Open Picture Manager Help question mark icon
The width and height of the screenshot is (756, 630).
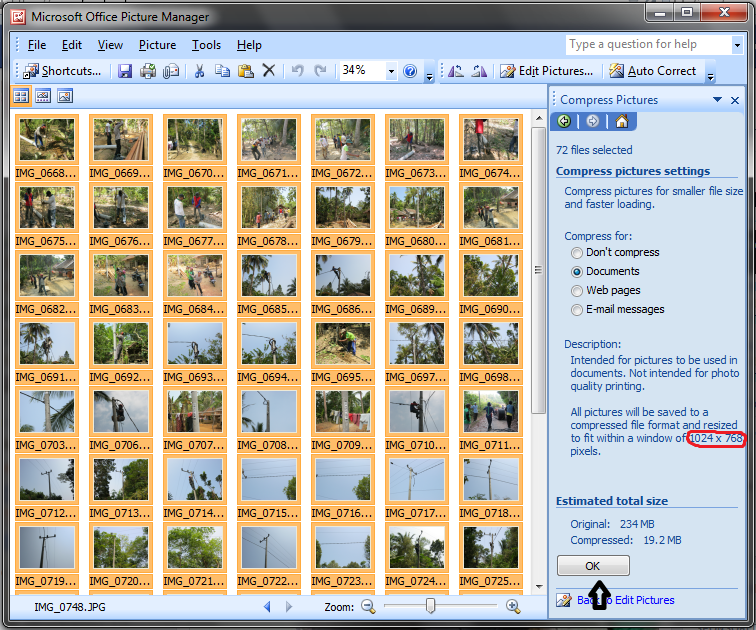coord(410,71)
